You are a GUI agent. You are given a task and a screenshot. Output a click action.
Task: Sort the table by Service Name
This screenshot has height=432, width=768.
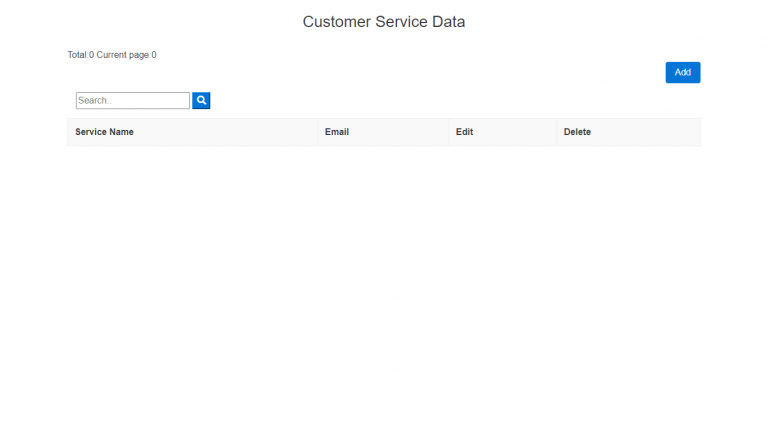click(104, 132)
